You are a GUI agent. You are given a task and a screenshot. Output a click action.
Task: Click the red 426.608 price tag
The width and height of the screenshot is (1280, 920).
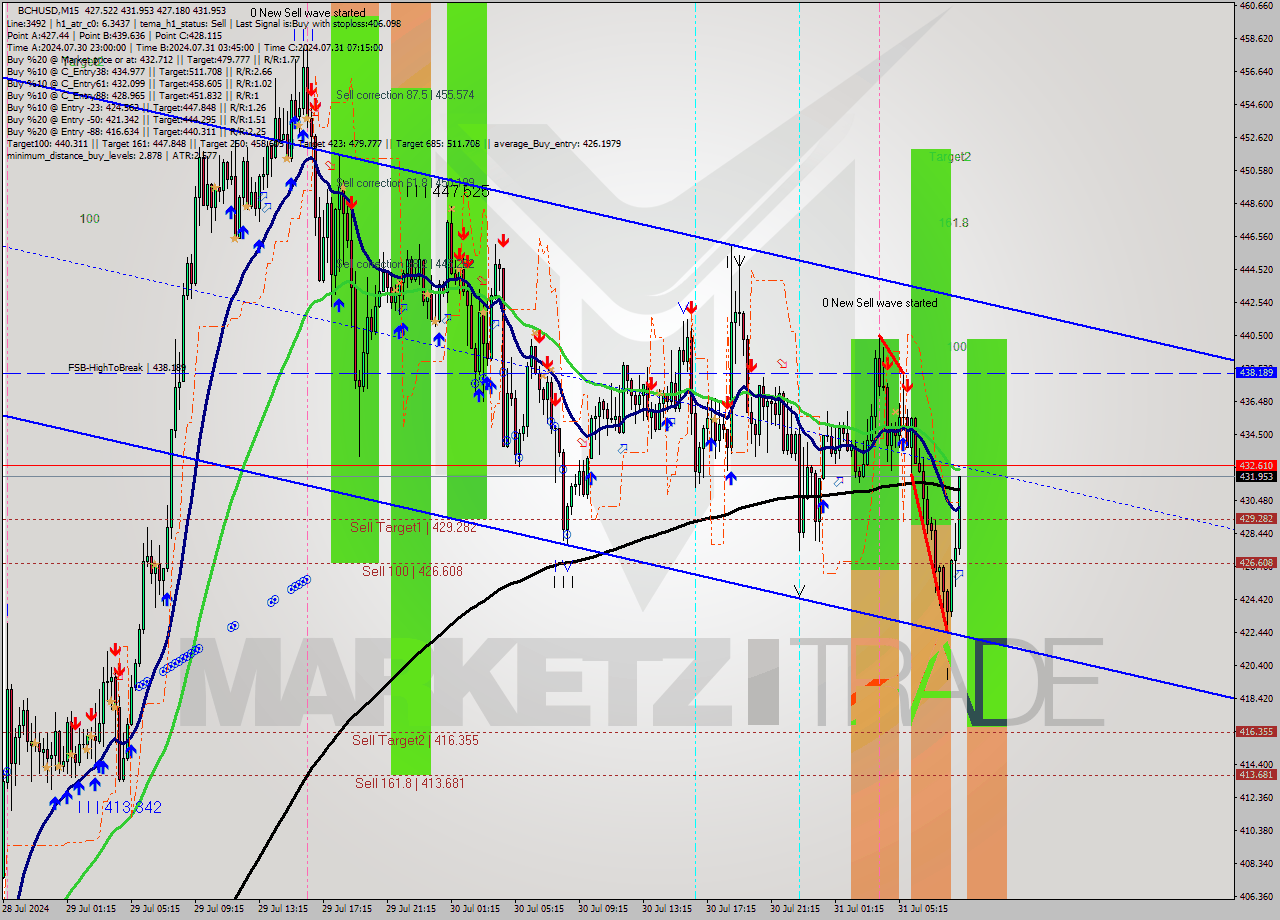pos(1257,563)
